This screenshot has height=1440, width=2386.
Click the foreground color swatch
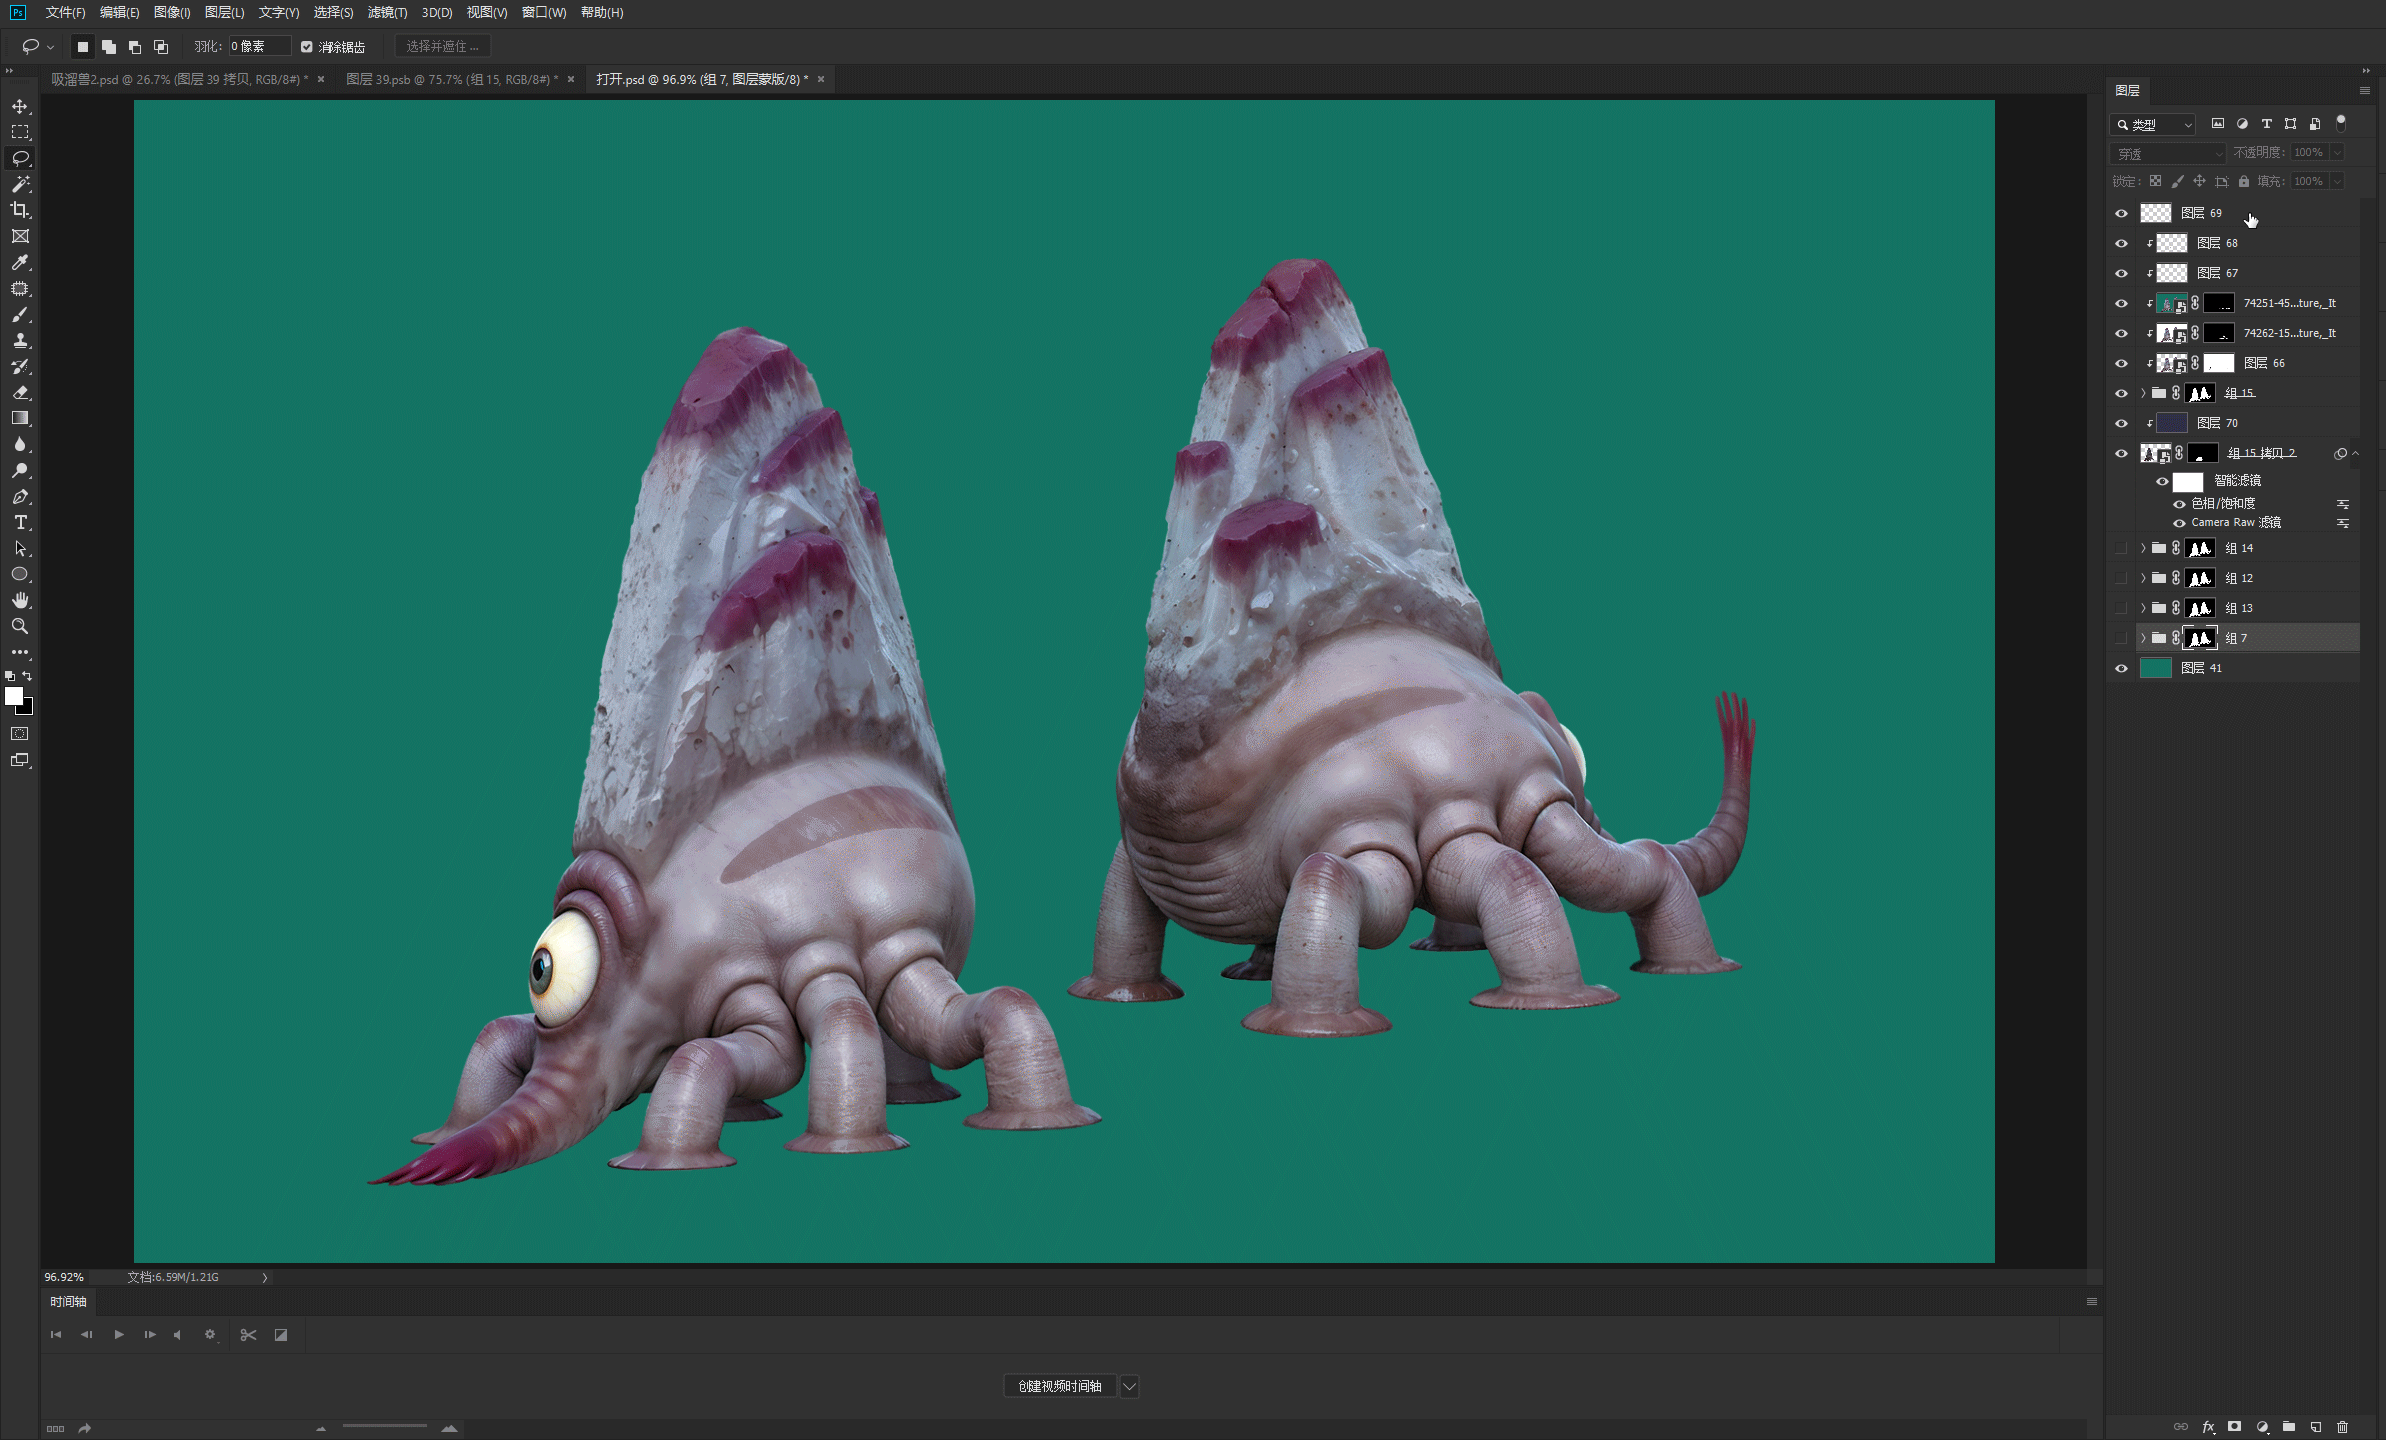pos(14,696)
